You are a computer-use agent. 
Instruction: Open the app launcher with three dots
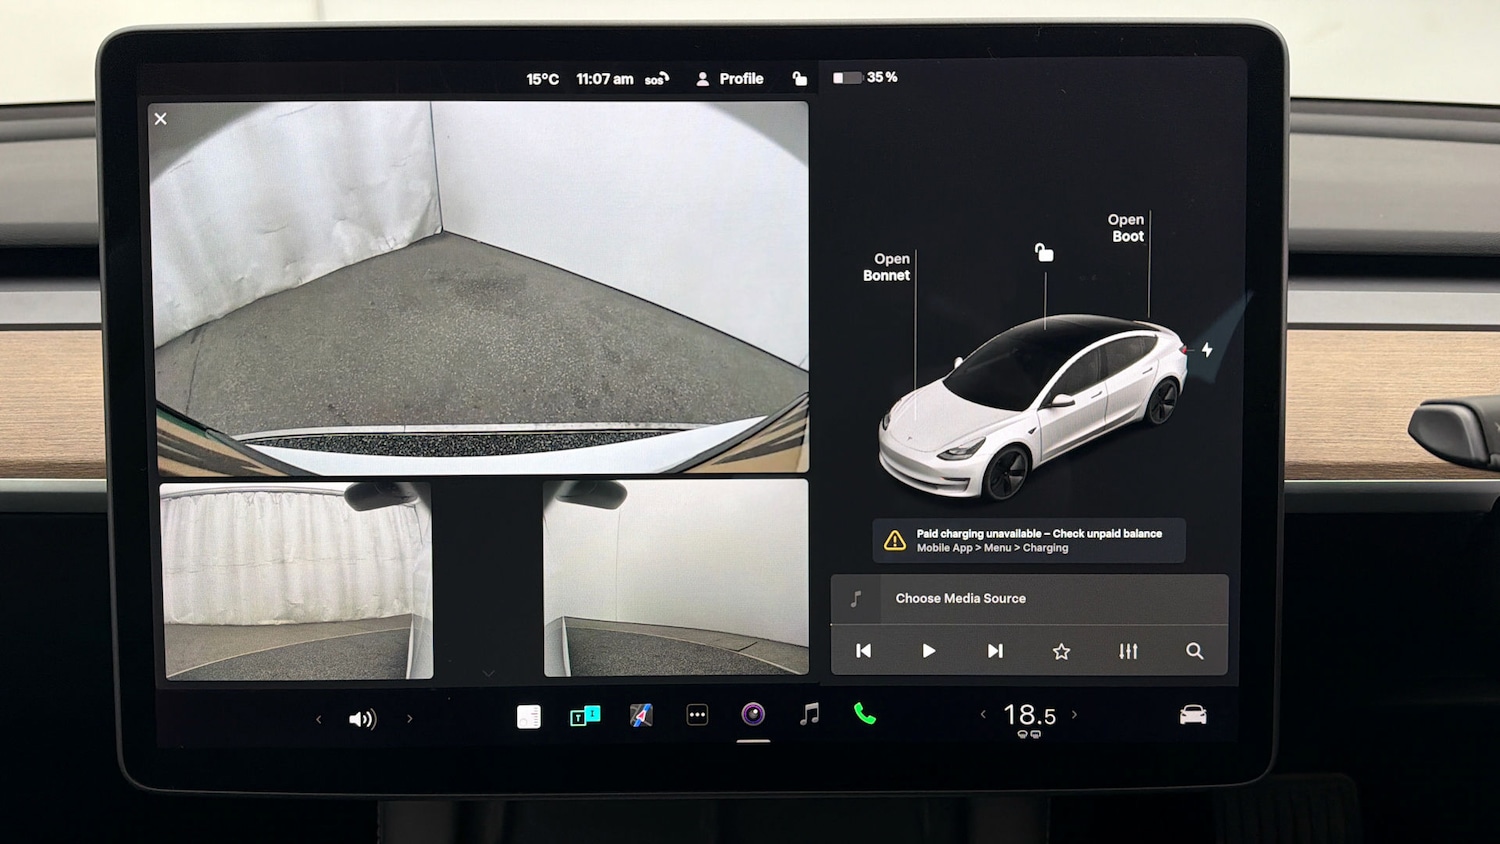pyautogui.click(x=697, y=713)
